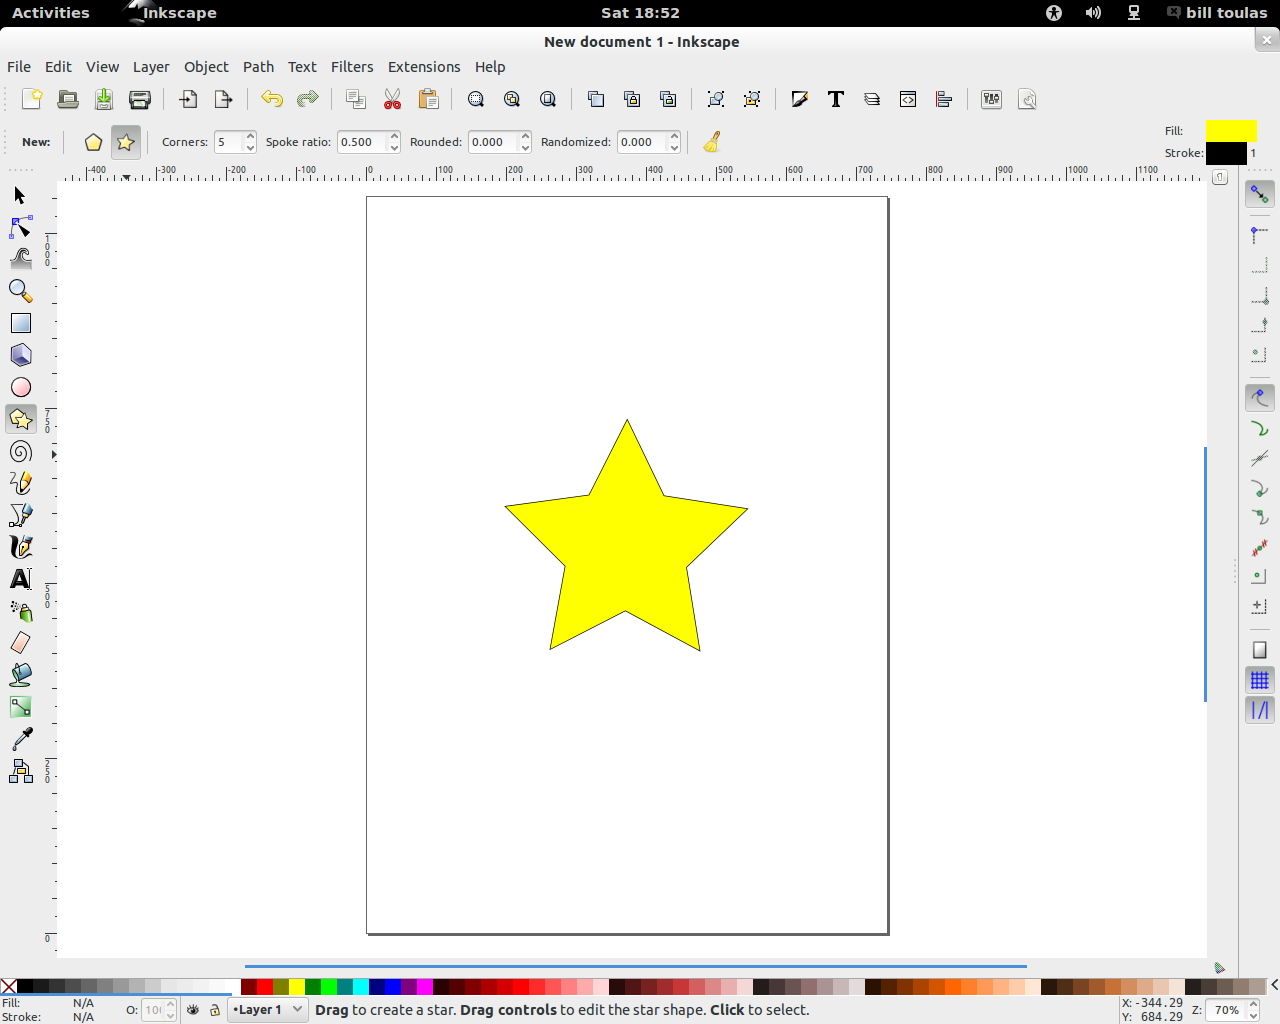Select the Node editing tool

coord(20,227)
